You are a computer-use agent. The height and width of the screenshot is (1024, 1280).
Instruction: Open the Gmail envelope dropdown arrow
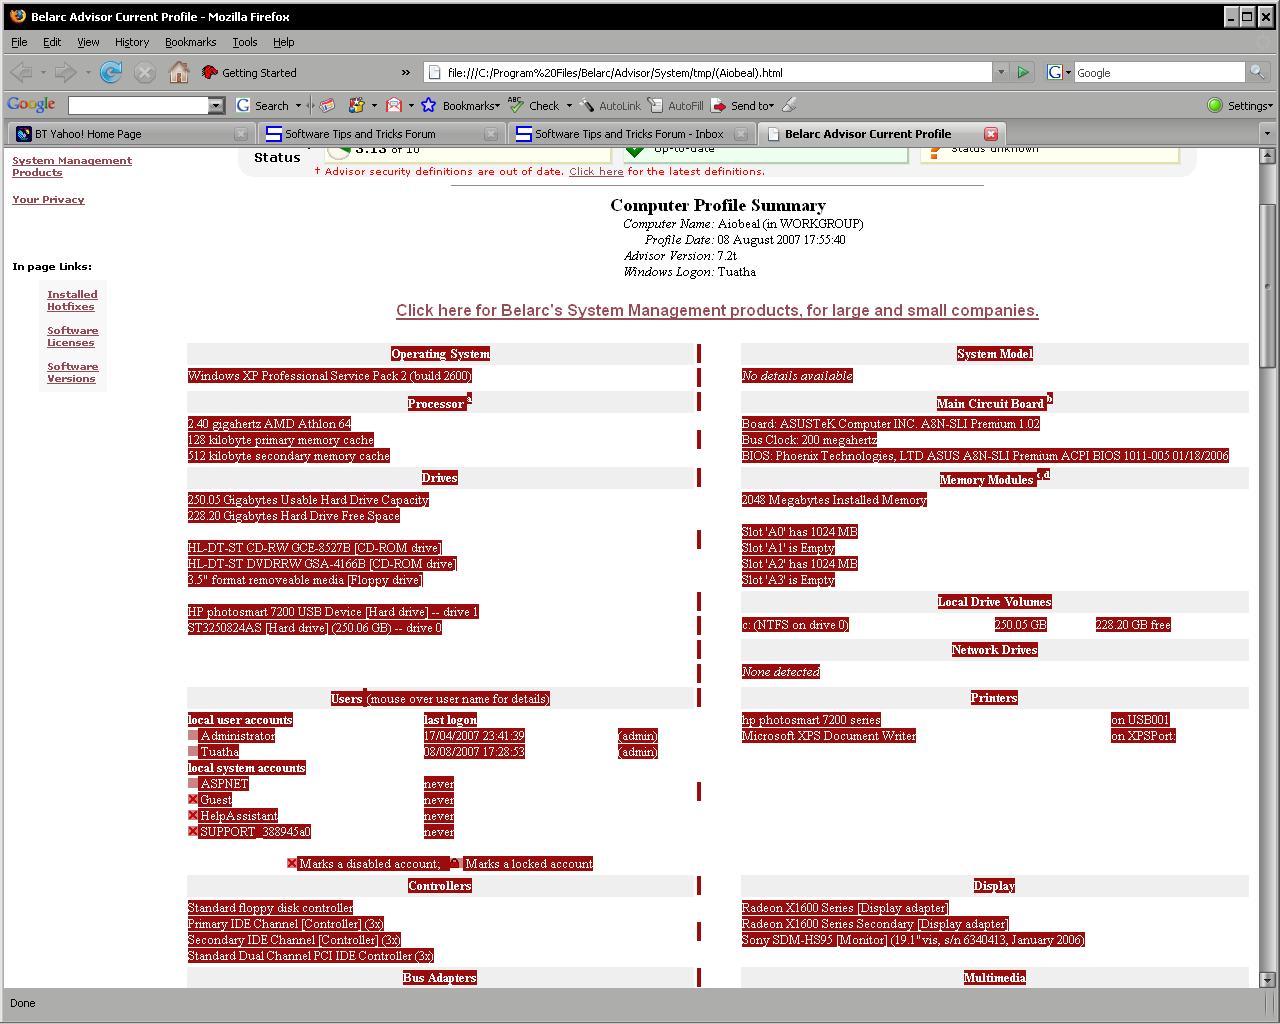click(411, 105)
